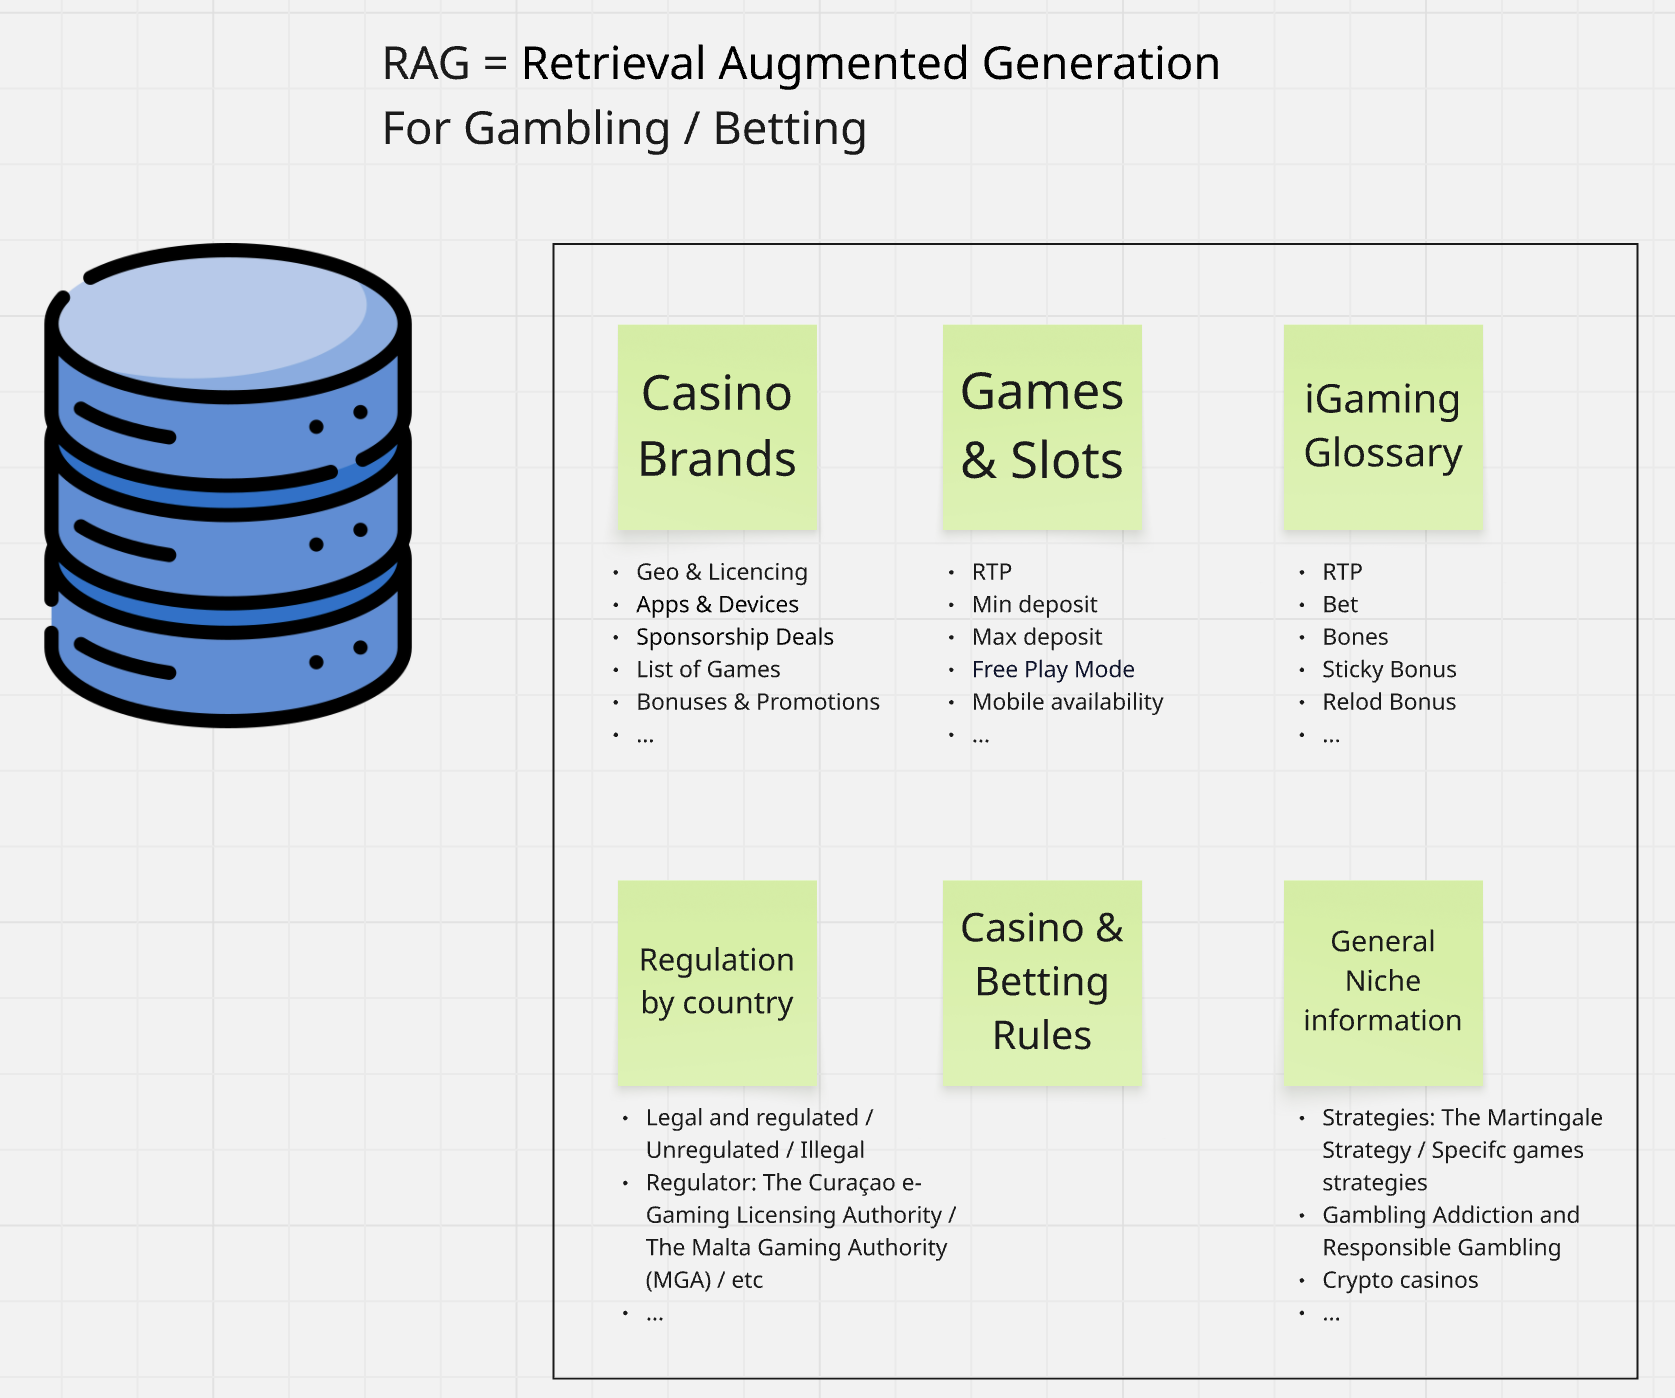This screenshot has width=1675, height=1398.
Task: Click the 'Strategies: The Martingale Strategy' bullet
Action: (1462, 1150)
